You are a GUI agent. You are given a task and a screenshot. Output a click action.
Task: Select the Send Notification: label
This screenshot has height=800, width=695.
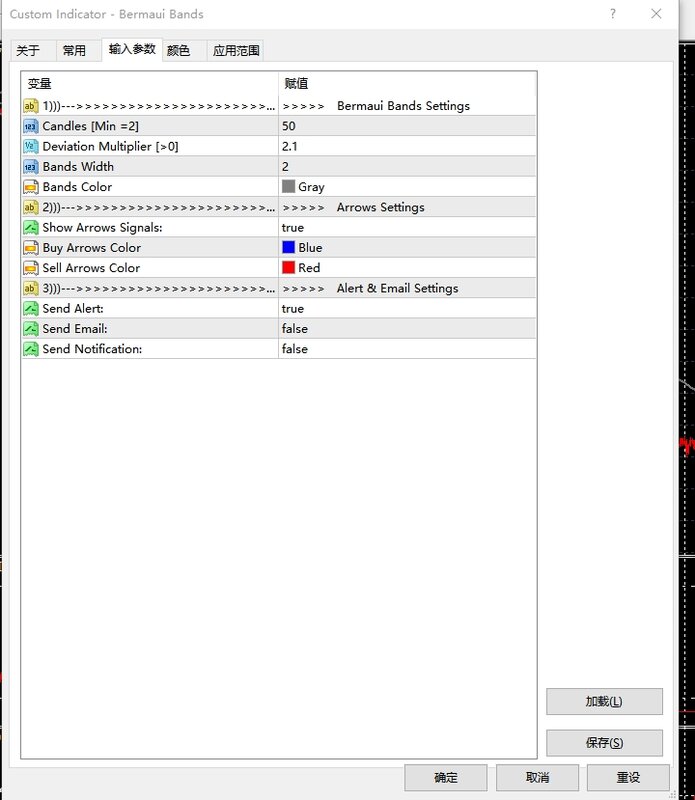92,349
